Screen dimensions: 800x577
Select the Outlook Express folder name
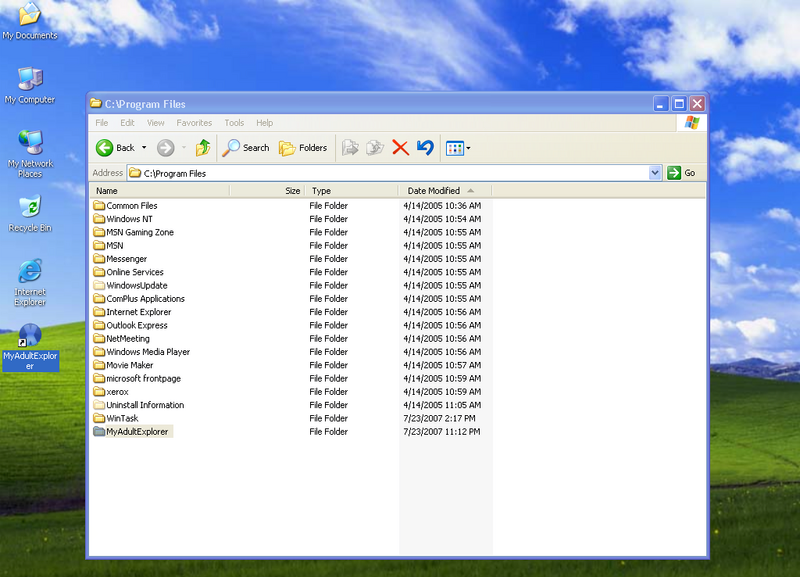137,325
